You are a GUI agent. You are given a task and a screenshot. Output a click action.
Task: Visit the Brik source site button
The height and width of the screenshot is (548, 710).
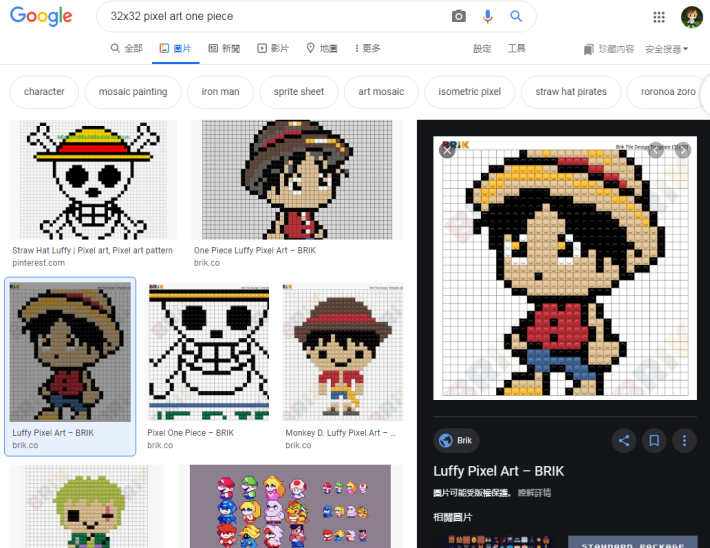[456, 440]
